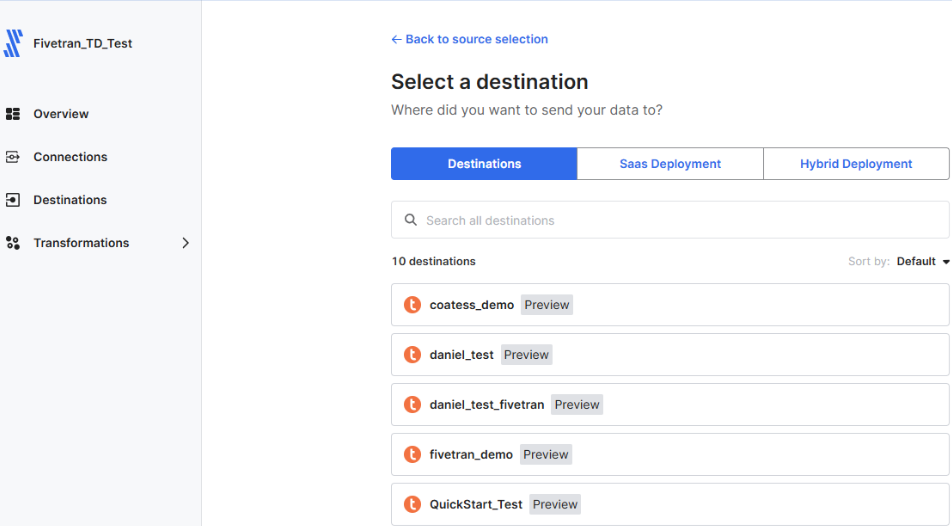Click the coatess_demo destination icon
This screenshot has height=526, width=952.
412,305
